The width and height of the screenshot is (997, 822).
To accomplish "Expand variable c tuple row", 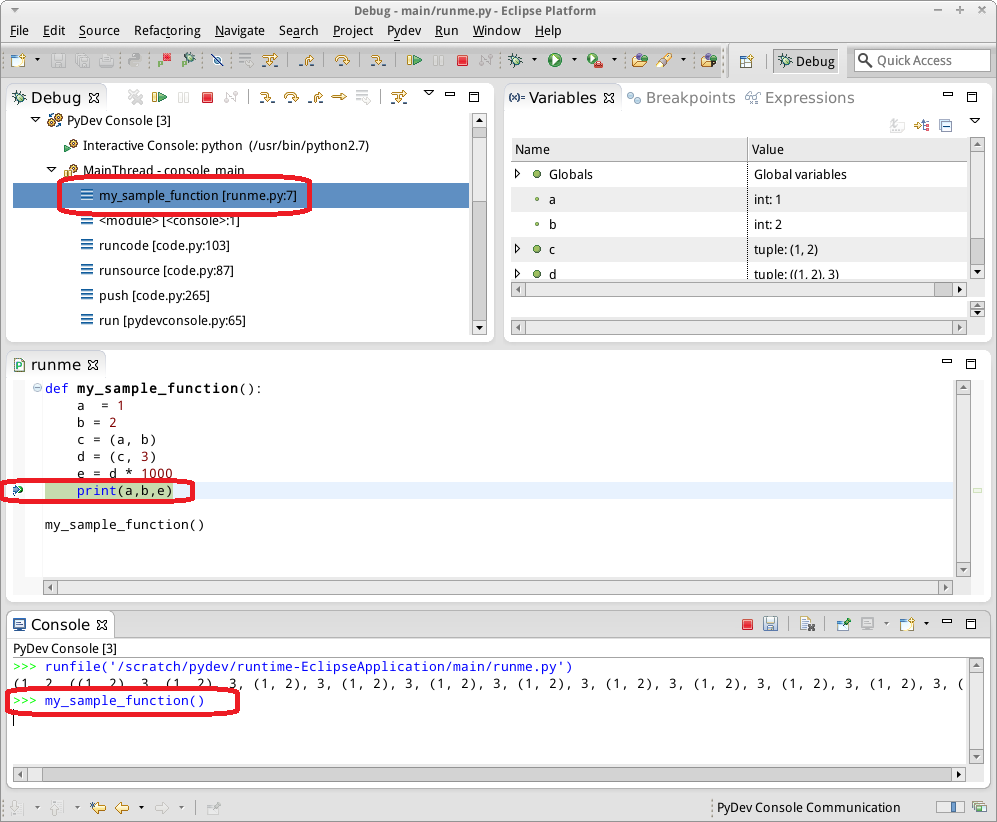I will [x=518, y=249].
